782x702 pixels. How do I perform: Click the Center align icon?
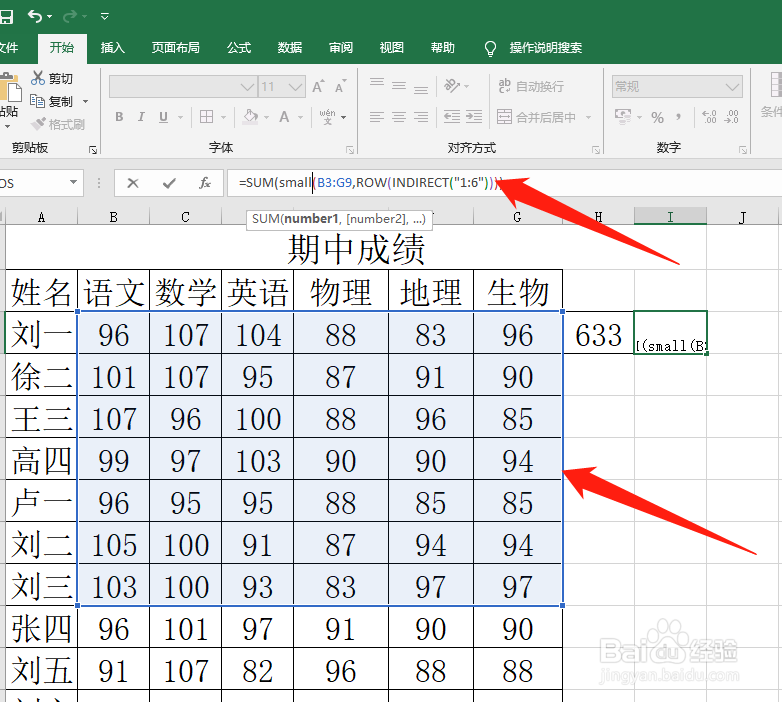click(399, 117)
